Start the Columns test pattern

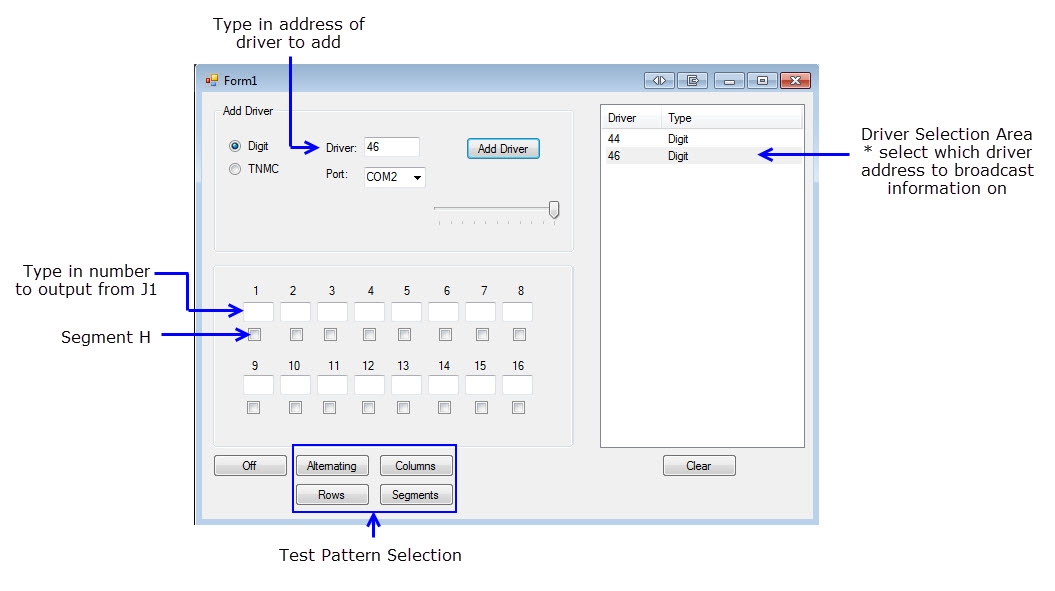point(415,466)
